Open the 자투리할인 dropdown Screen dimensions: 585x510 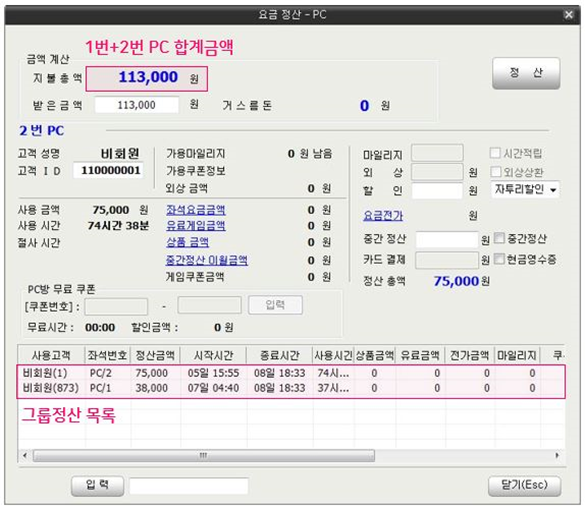click(x=525, y=190)
